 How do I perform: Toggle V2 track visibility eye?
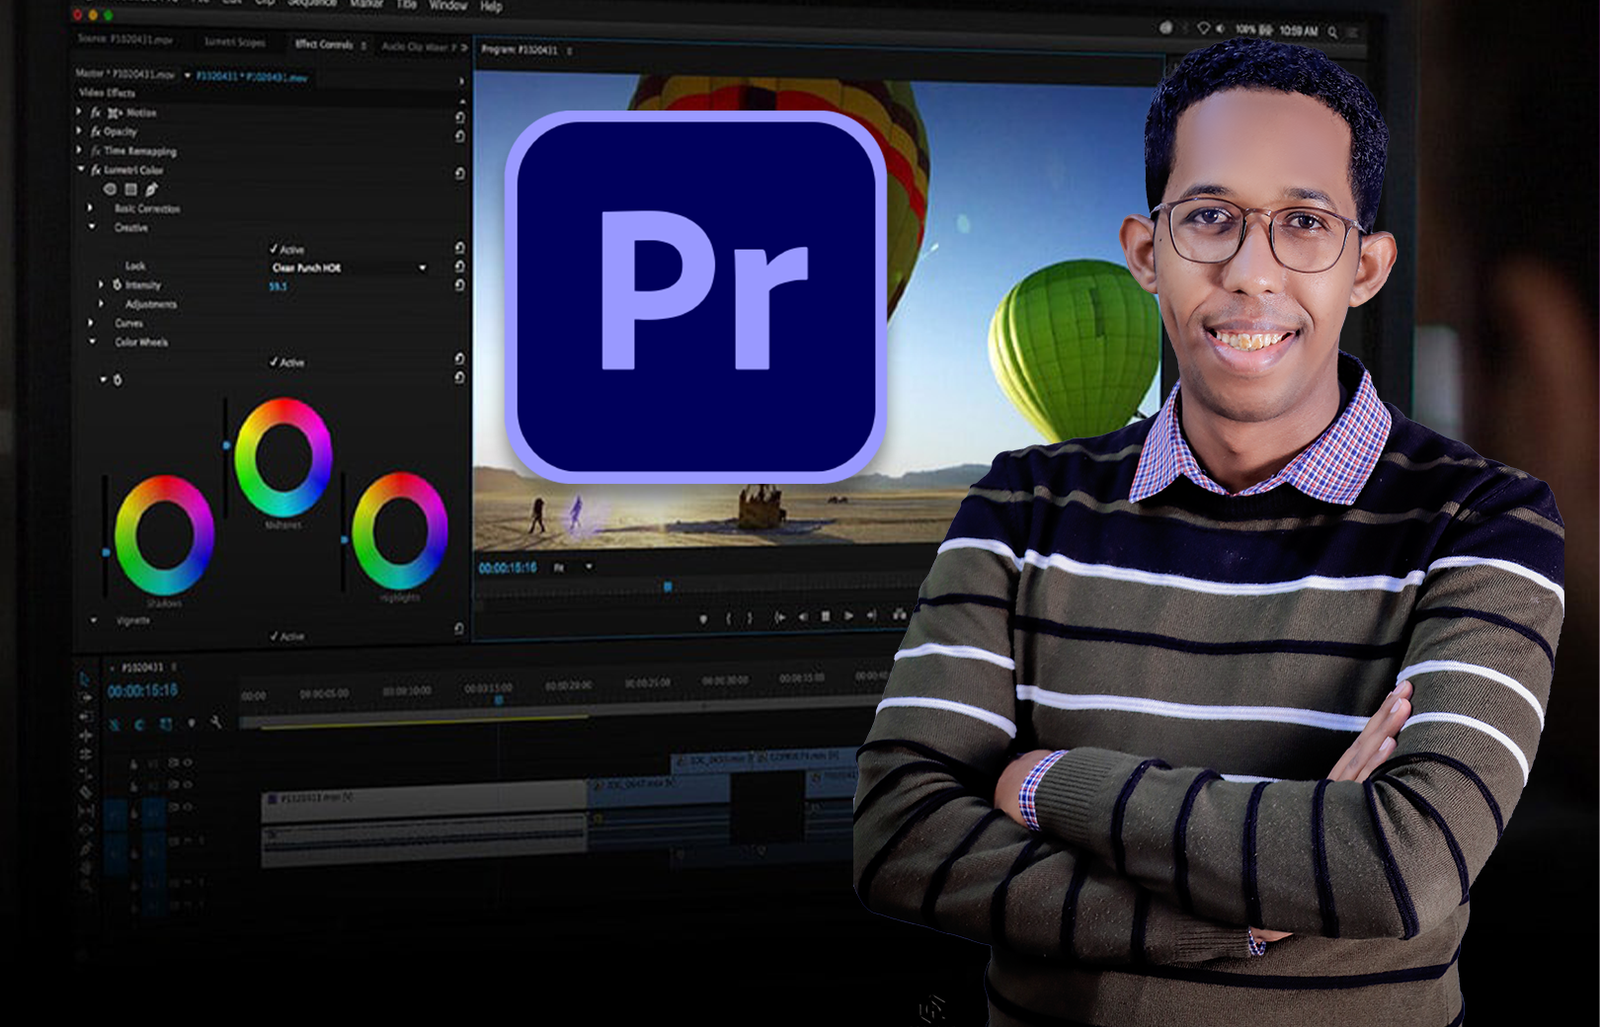[187, 785]
